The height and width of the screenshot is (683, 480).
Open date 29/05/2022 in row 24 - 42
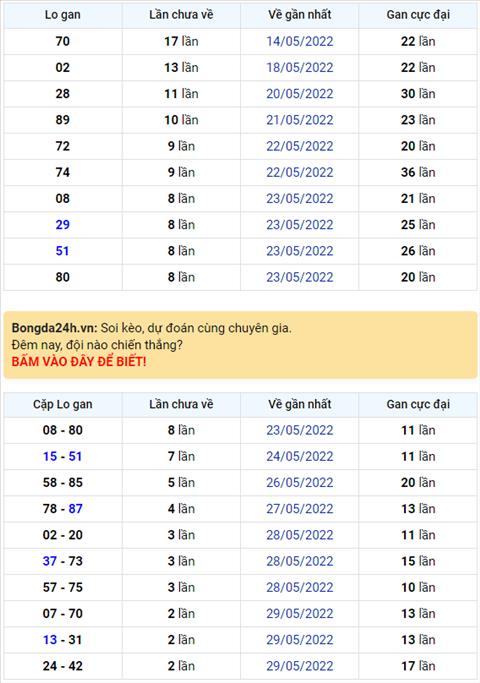tap(300, 666)
